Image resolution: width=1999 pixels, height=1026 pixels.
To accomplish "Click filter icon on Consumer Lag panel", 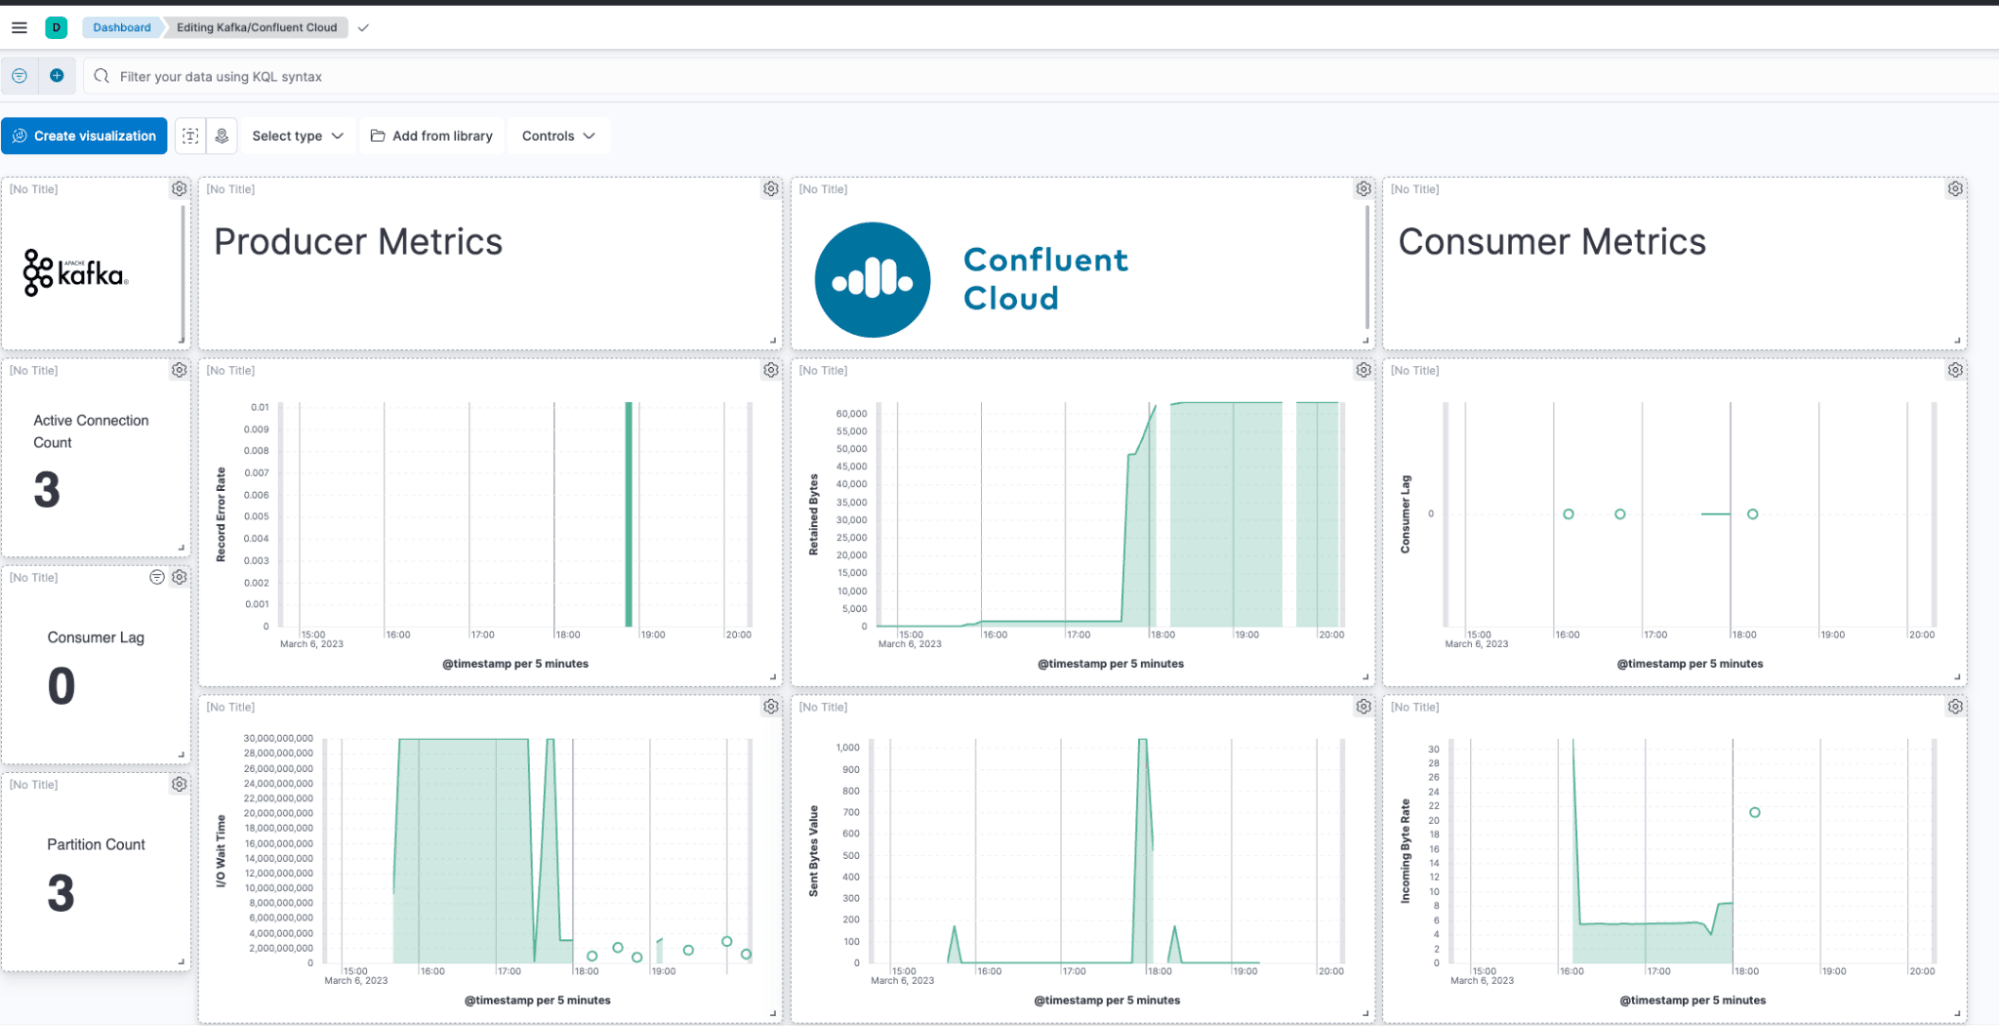I will pyautogui.click(x=157, y=578).
